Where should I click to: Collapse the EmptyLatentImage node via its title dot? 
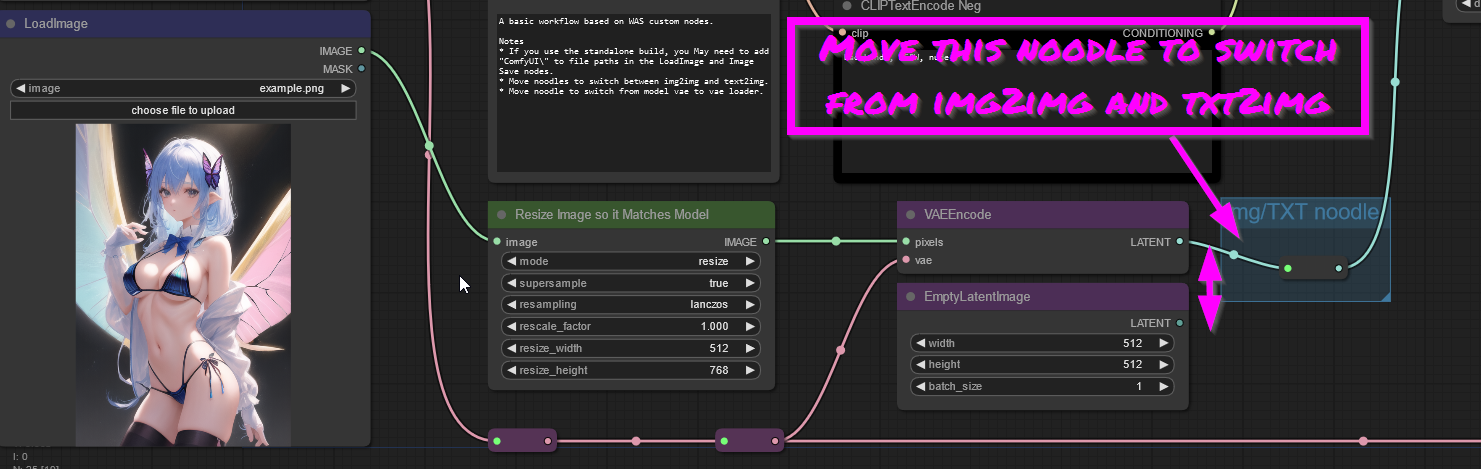pyautogui.click(x=911, y=296)
